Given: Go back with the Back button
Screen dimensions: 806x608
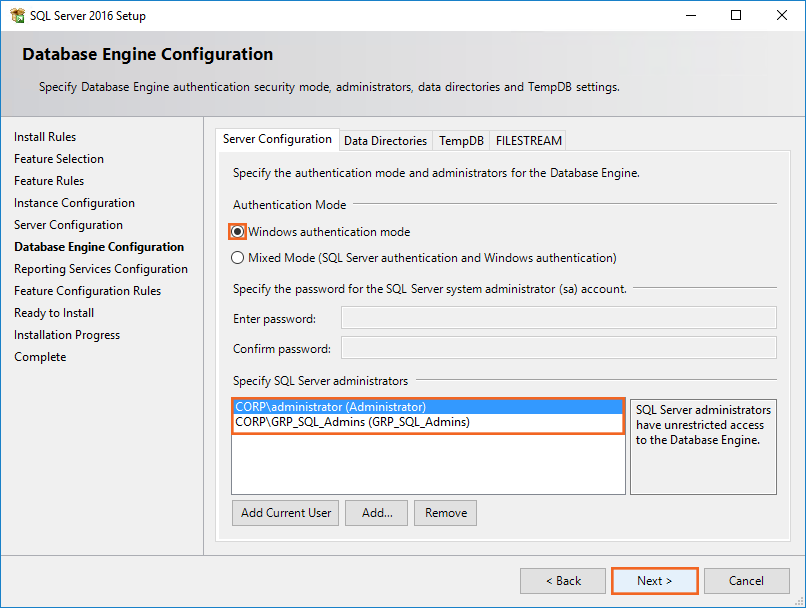Looking at the screenshot, I should (x=563, y=581).
